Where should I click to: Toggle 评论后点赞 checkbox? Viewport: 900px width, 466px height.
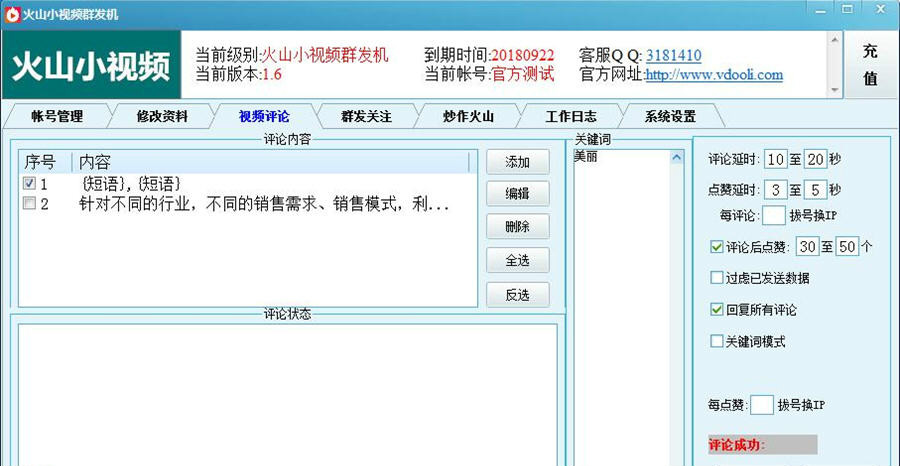716,247
